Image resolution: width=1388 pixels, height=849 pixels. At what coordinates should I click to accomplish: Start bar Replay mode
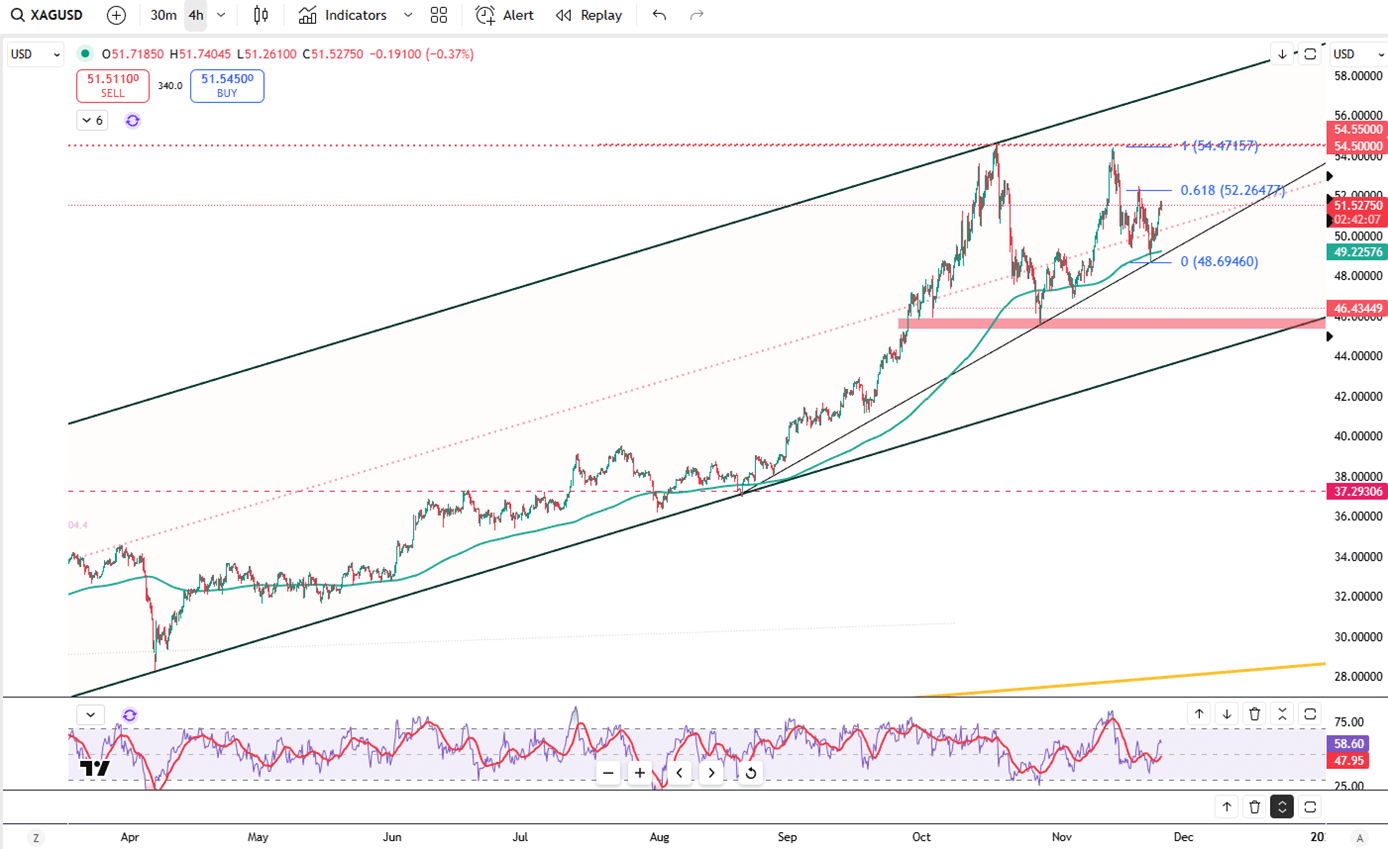pos(589,15)
